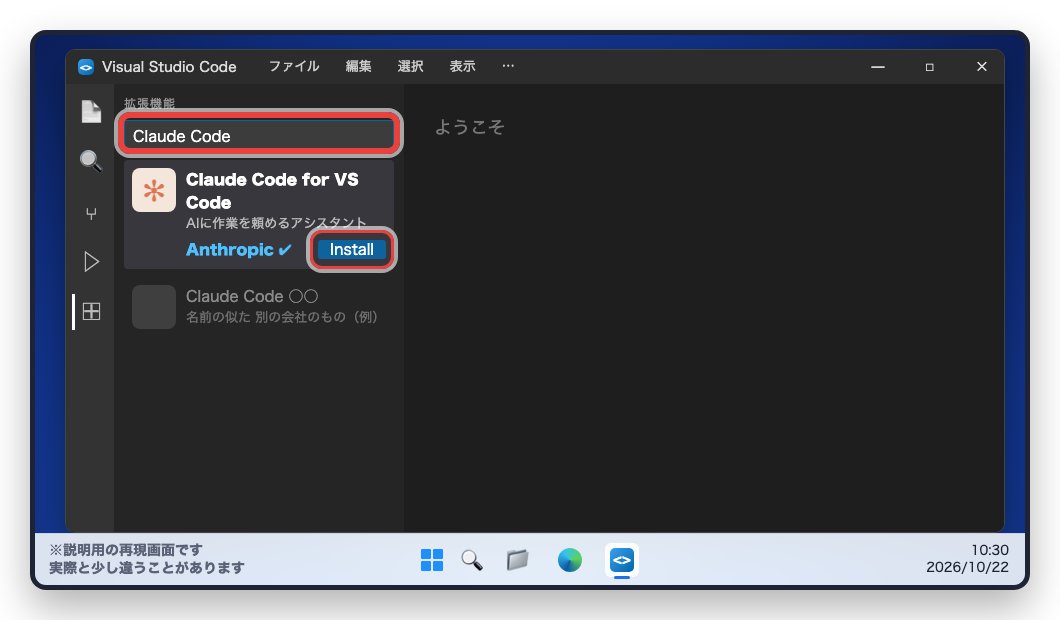
Task: Open the Run and Debug play icon
Action: pyautogui.click(x=91, y=262)
